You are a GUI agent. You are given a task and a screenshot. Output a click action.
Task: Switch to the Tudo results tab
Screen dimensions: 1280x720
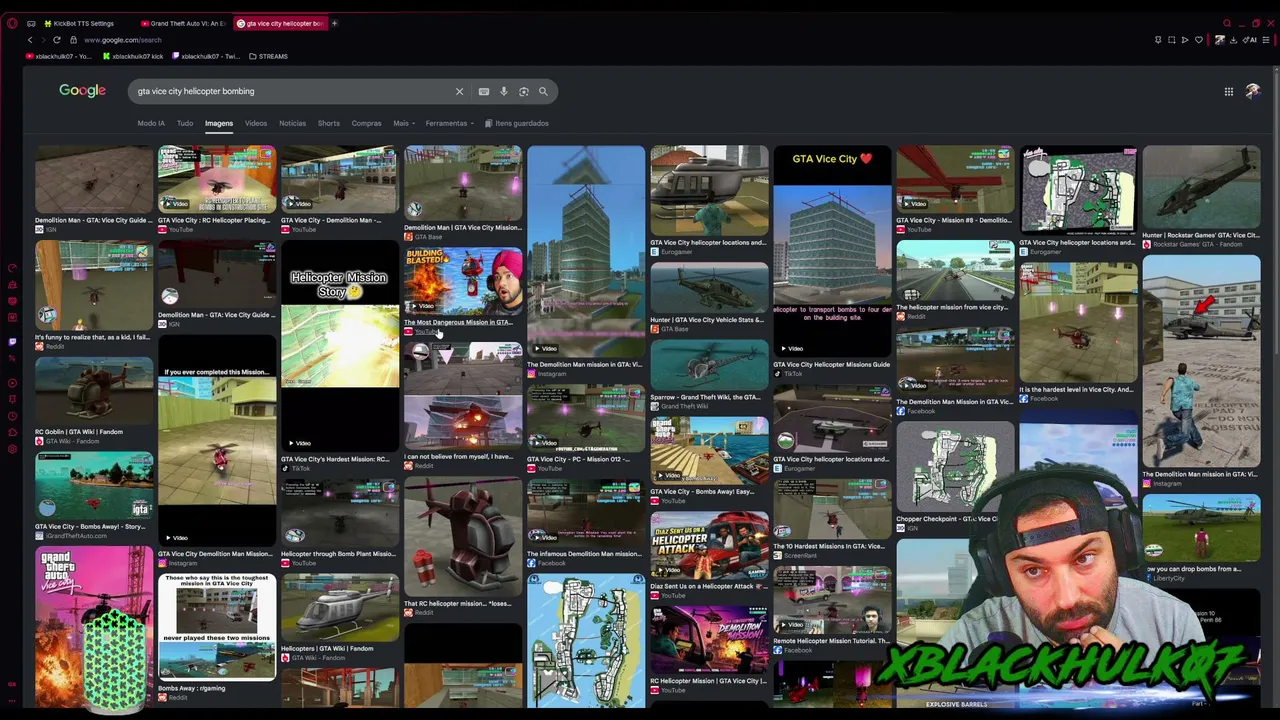click(x=185, y=123)
